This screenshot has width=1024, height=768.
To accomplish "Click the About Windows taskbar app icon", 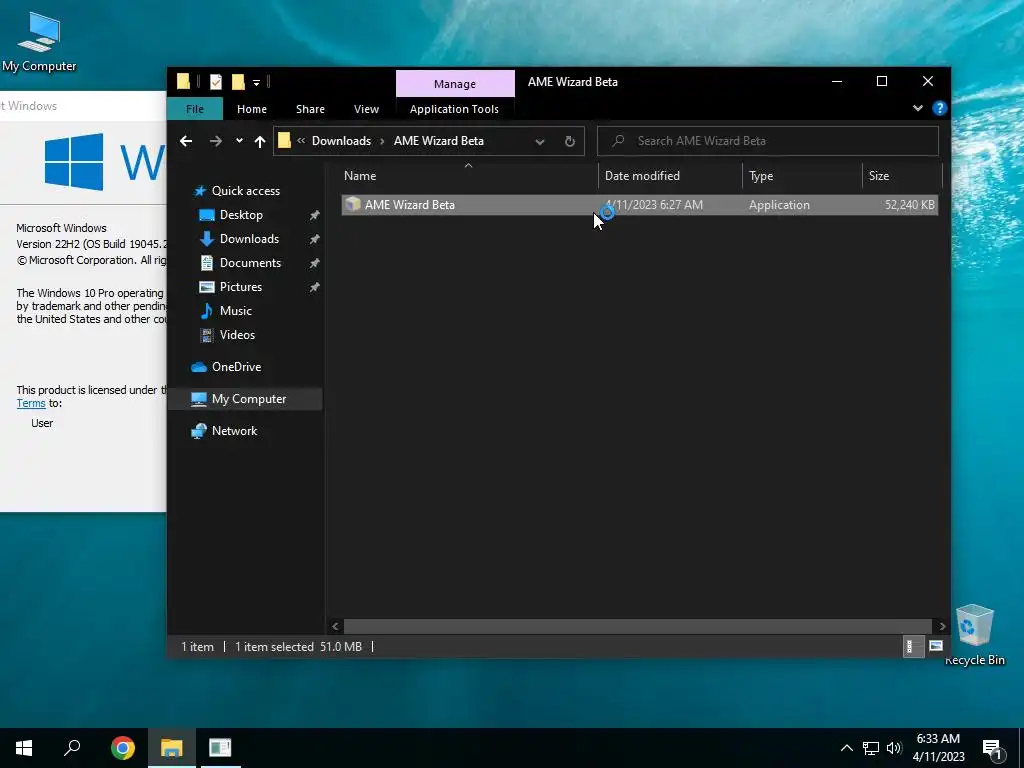I will [220, 748].
